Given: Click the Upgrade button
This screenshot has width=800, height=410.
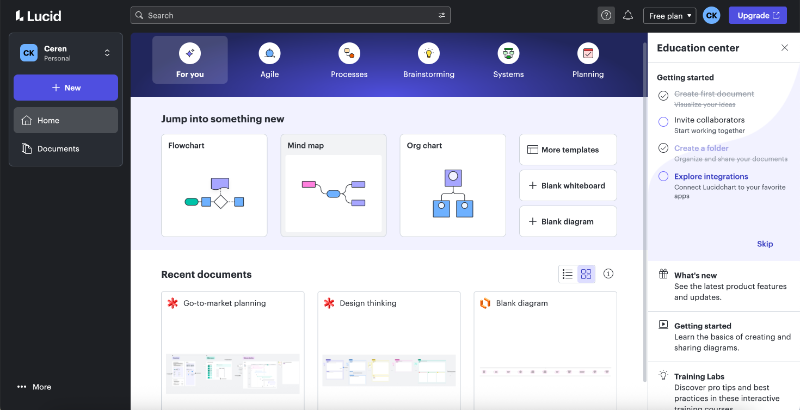Looking at the screenshot, I should (x=758, y=15).
